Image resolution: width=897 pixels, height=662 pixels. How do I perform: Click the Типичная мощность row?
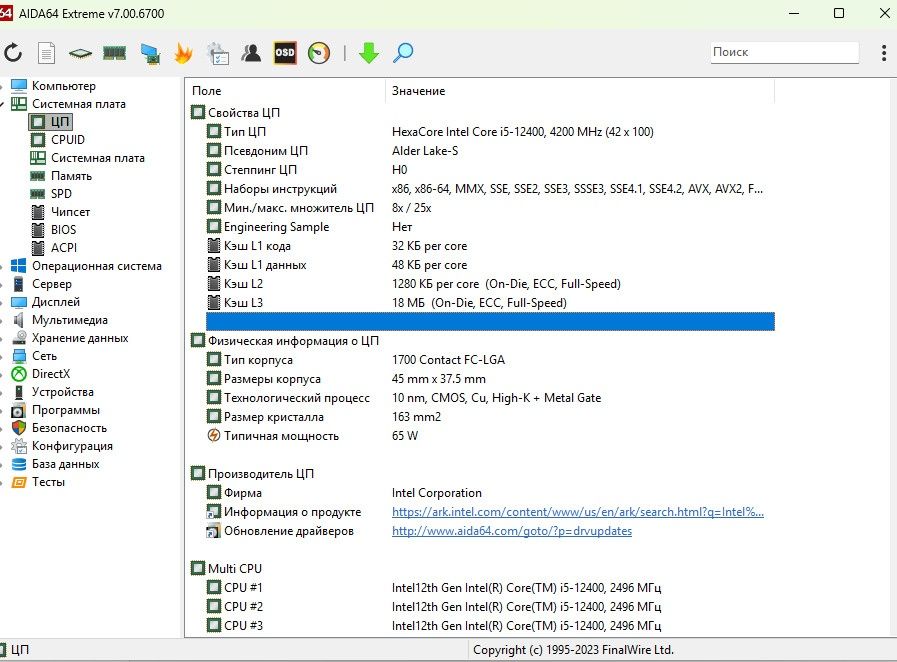click(x=490, y=436)
